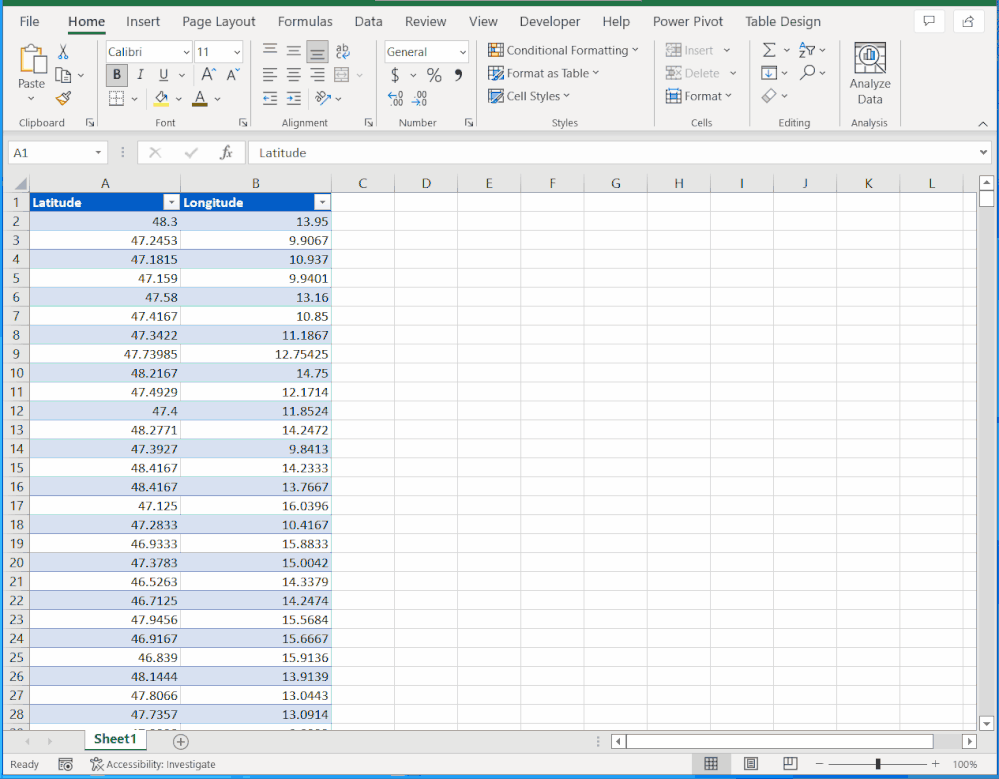
Task: Open Paste options arrow
Action: 31,99
